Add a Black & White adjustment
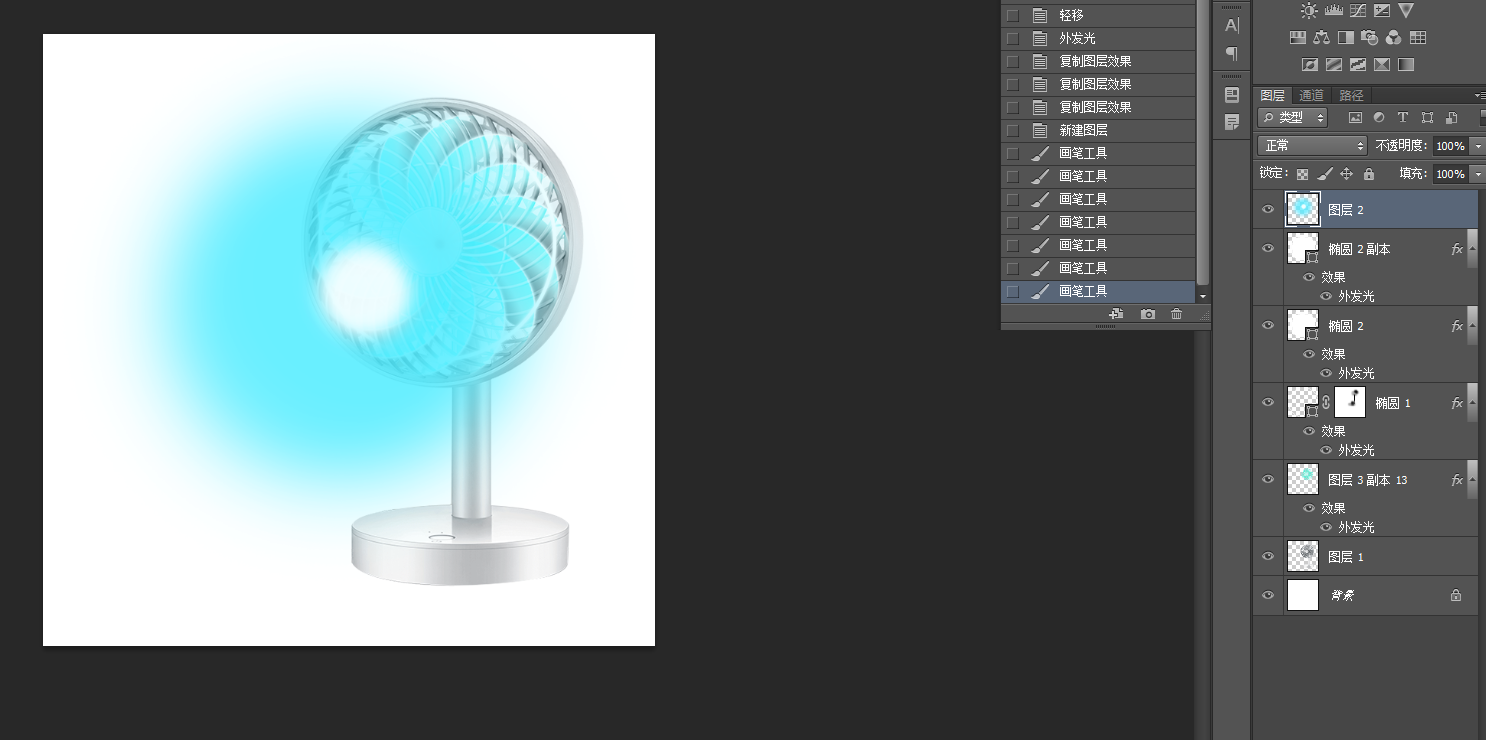Screen dimensions: 1486x740 pyautogui.click(x=1346, y=38)
